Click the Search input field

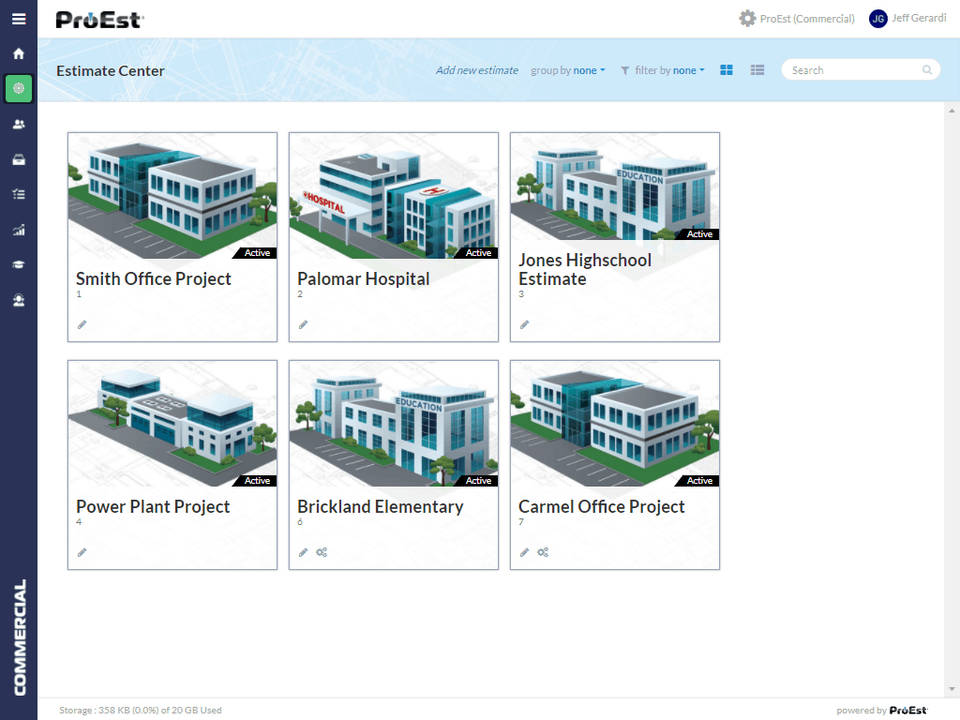click(x=853, y=70)
